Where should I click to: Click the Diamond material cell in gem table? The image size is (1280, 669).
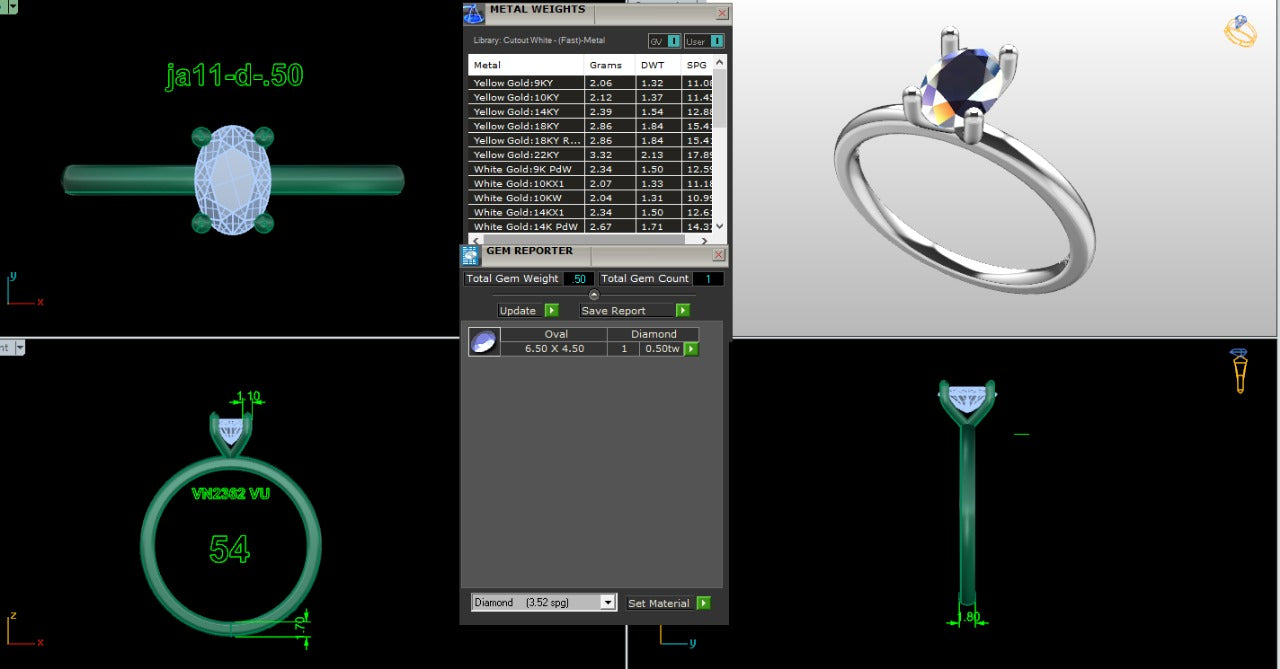(654, 334)
